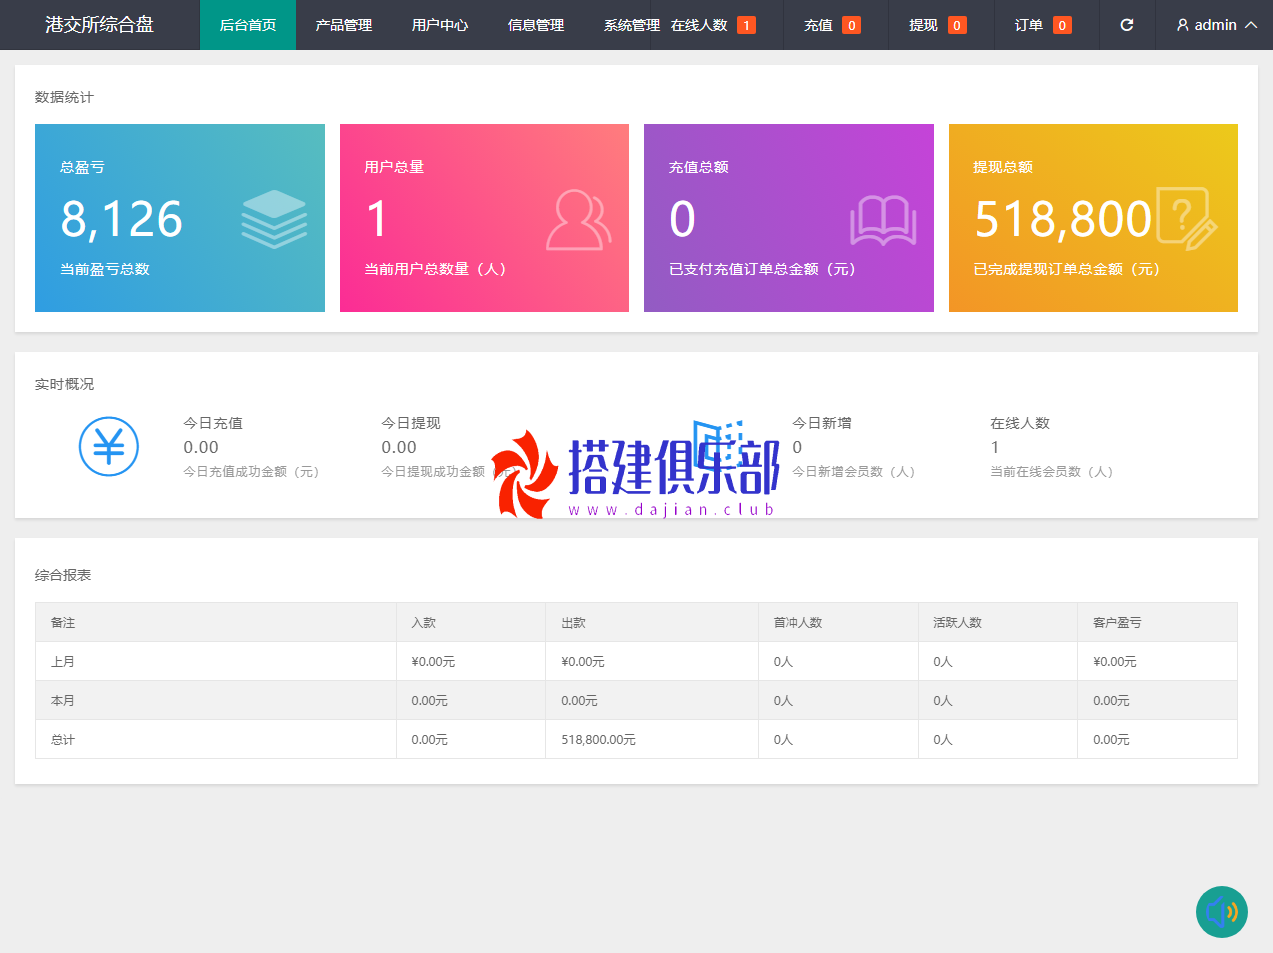Image resolution: width=1273 pixels, height=953 pixels.
Task: Click the 实时概况 section heading
Action: (x=64, y=384)
